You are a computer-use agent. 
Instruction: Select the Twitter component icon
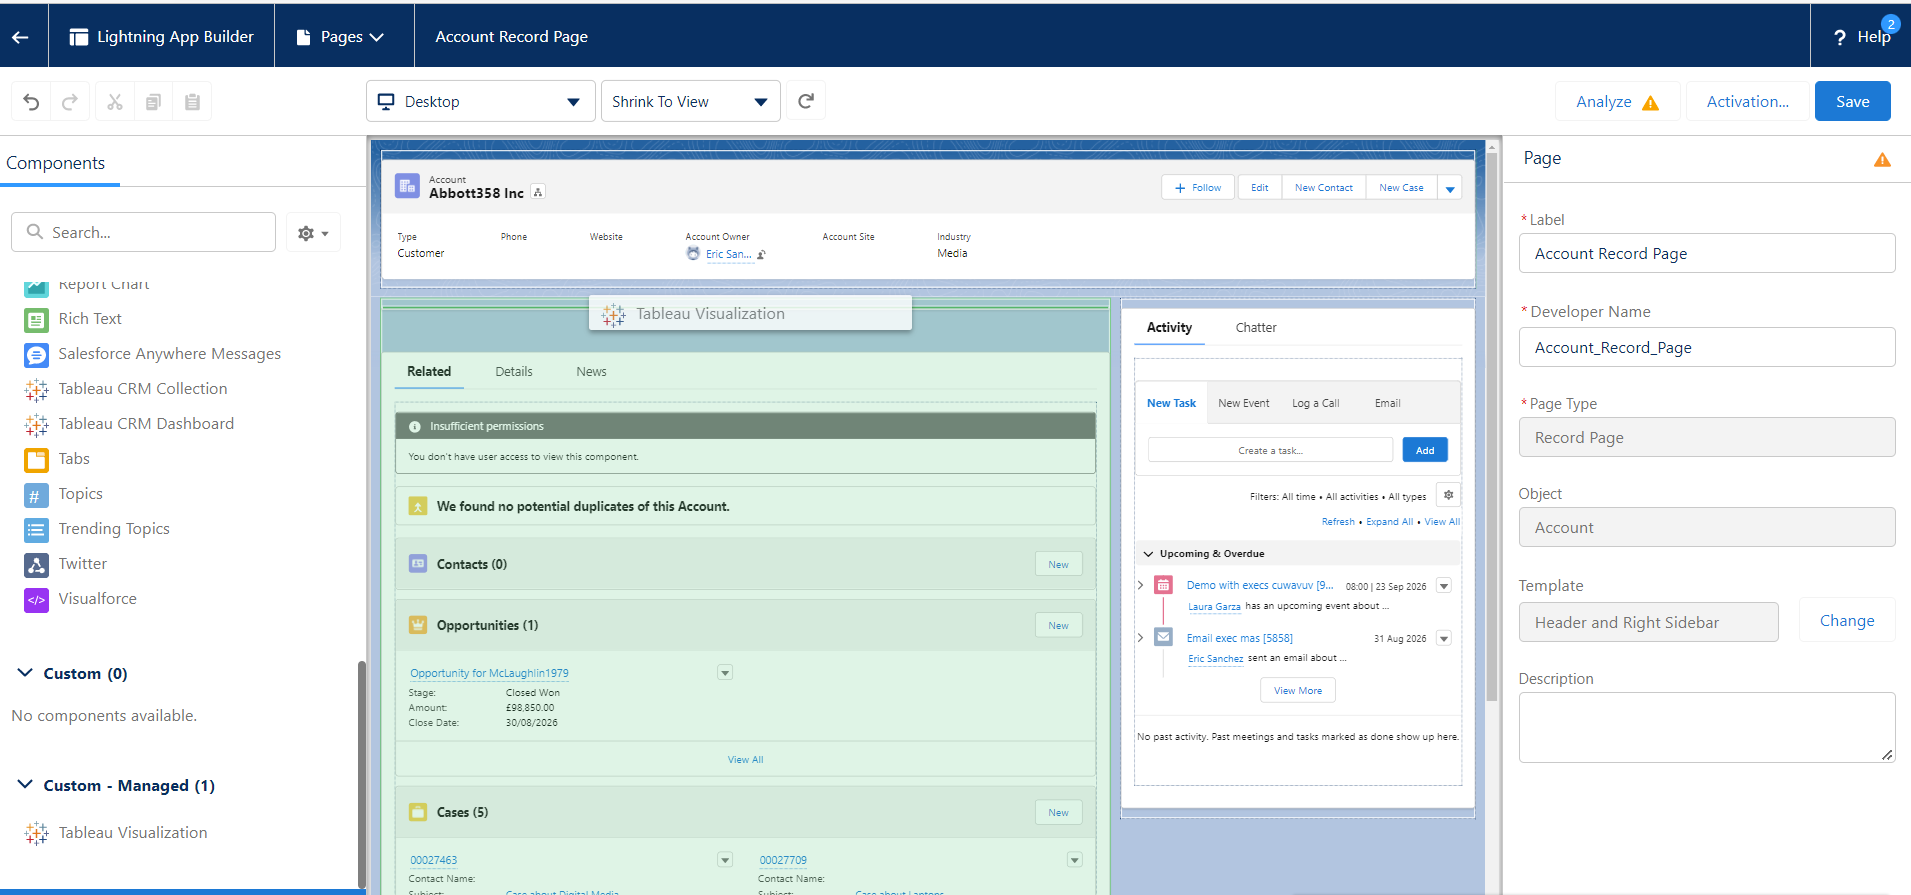click(x=36, y=565)
